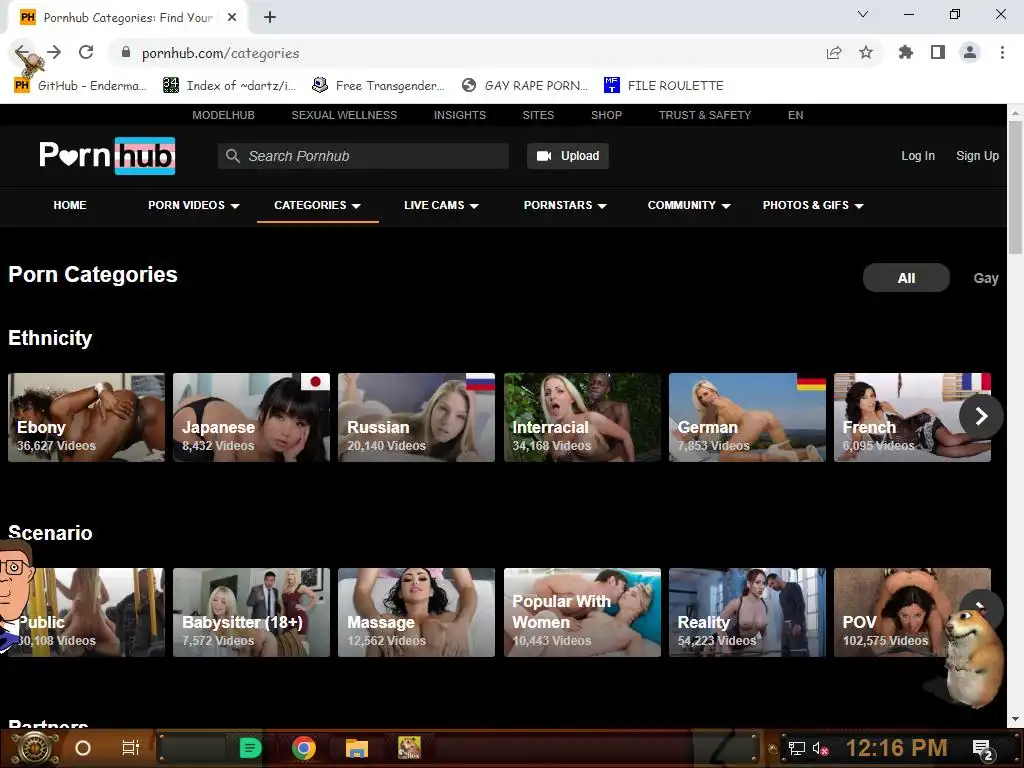Click the 'Scenario' section heading
This screenshot has width=1024, height=768.
[x=50, y=533]
